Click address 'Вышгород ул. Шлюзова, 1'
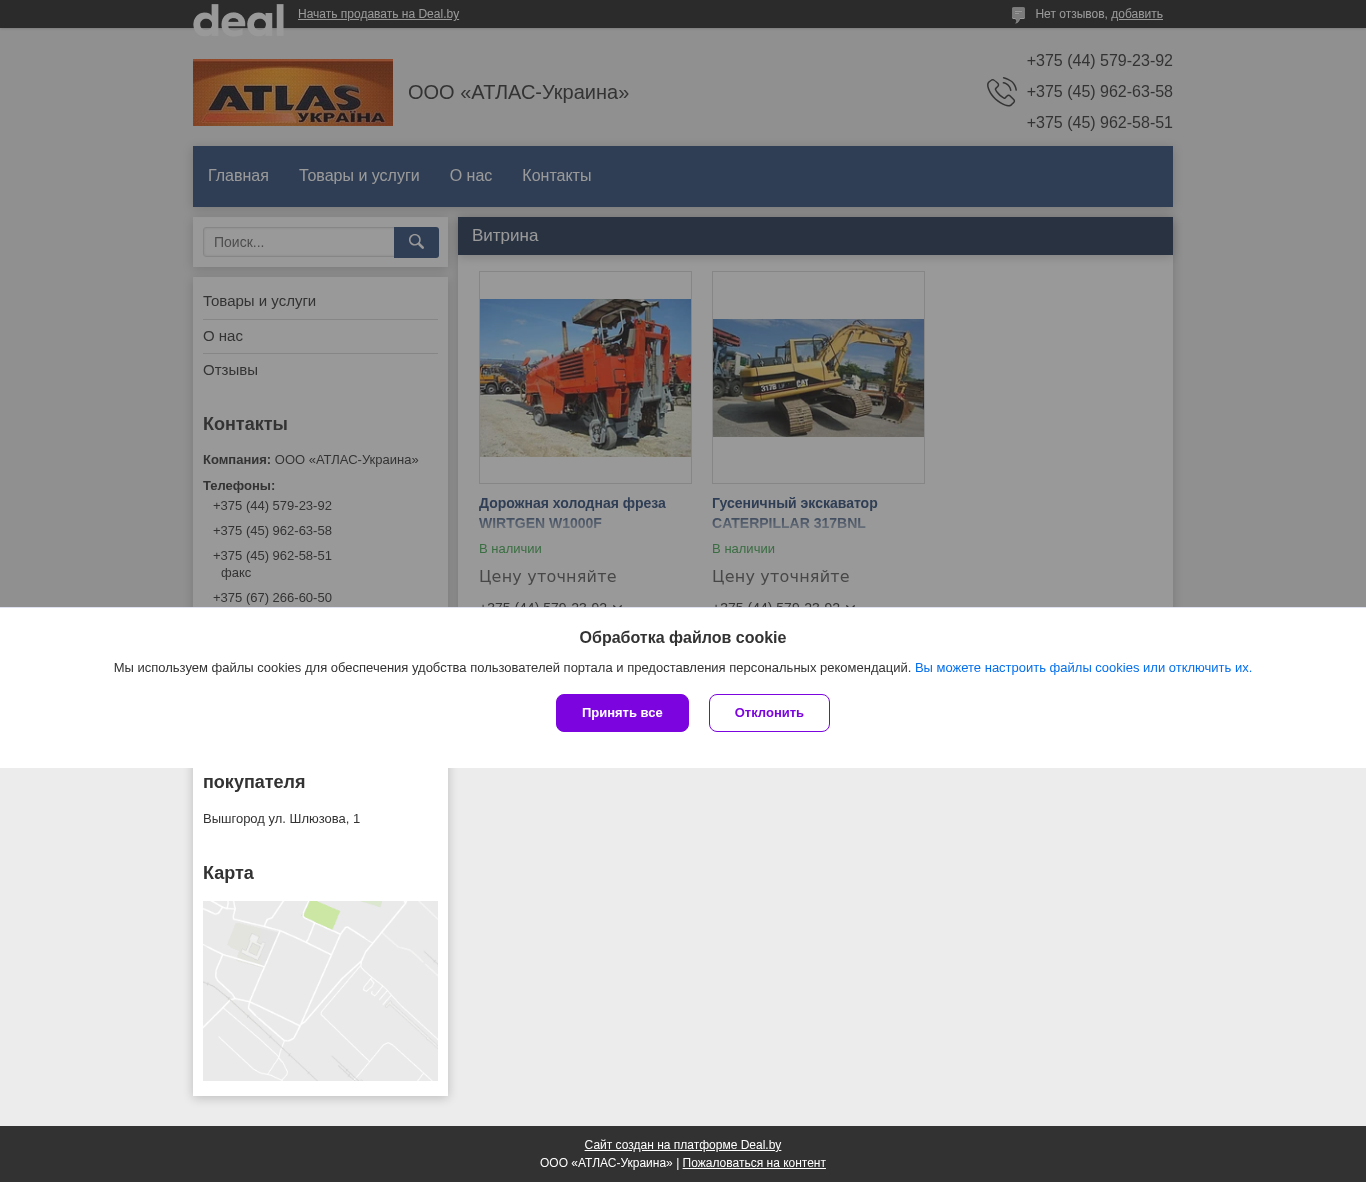The image size is (1366, 1182). [281, 819]
